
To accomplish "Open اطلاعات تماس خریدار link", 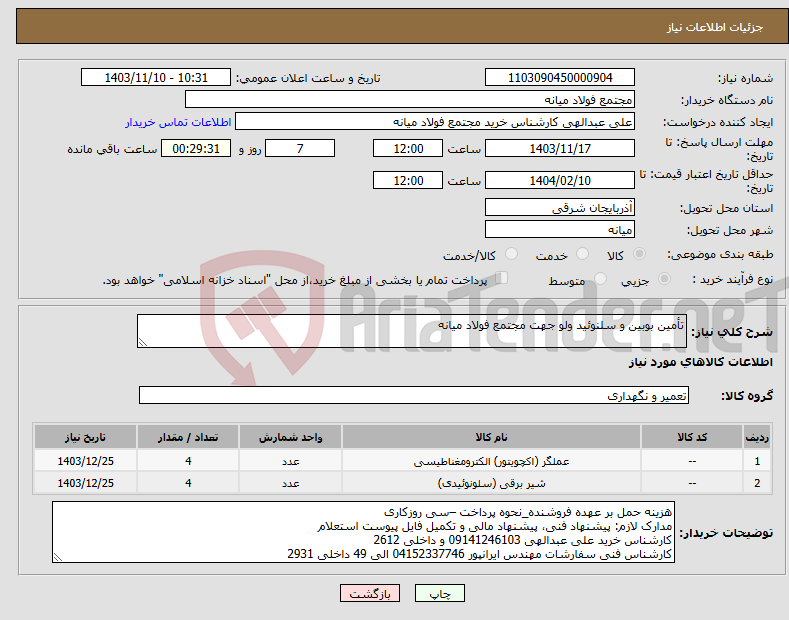I will 178,122.
